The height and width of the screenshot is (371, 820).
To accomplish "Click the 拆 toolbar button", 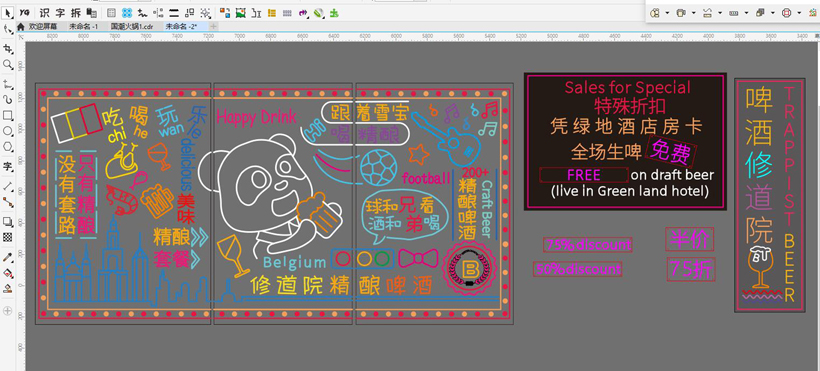I will 76,13.
